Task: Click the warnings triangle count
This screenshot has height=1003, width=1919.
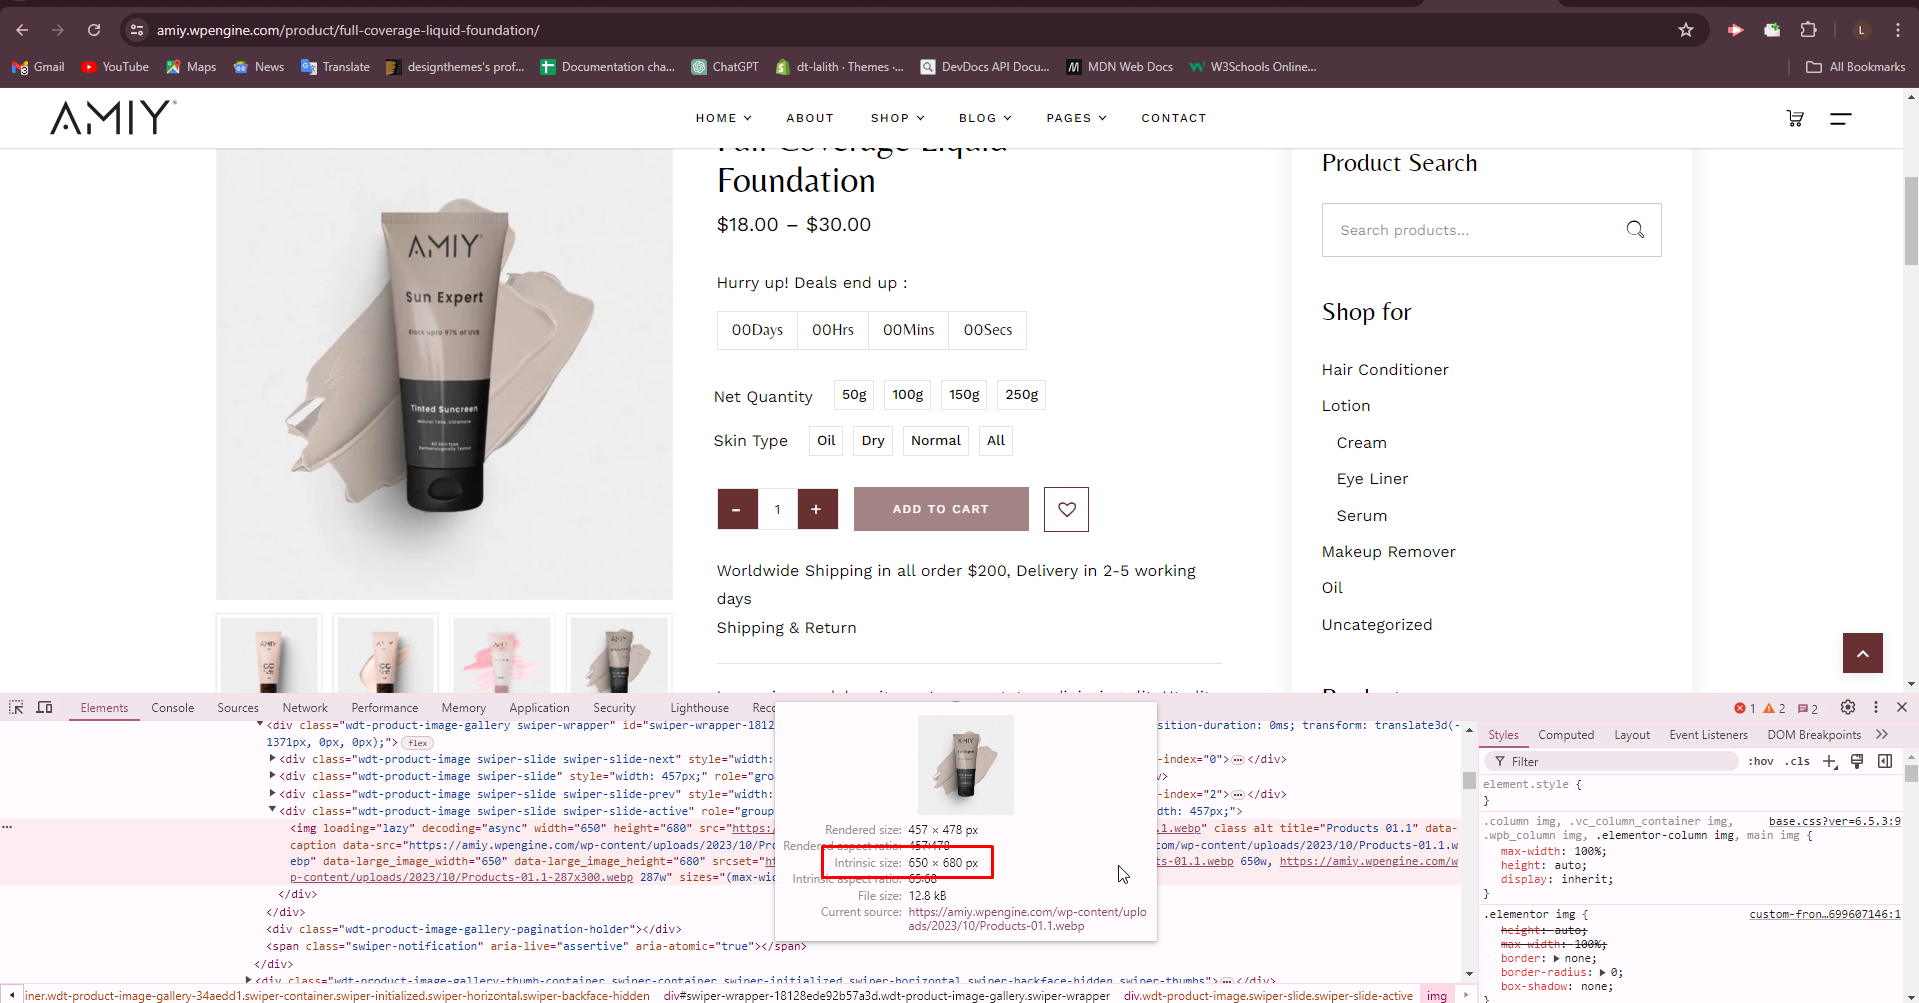Action: 1775,708
